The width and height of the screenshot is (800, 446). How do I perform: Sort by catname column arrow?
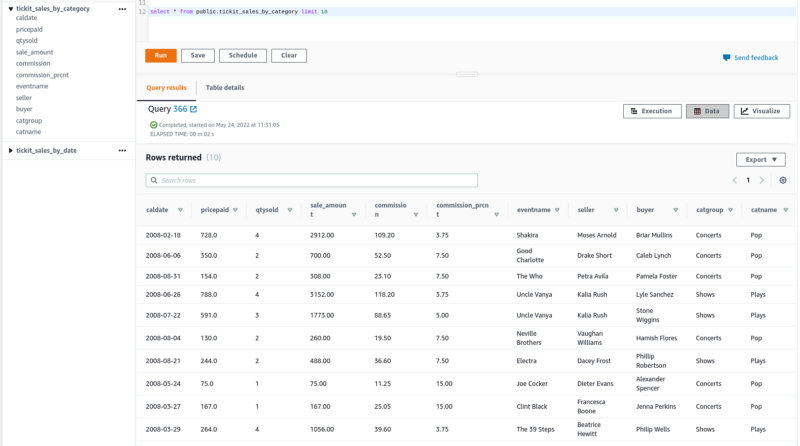click(786, 210)
